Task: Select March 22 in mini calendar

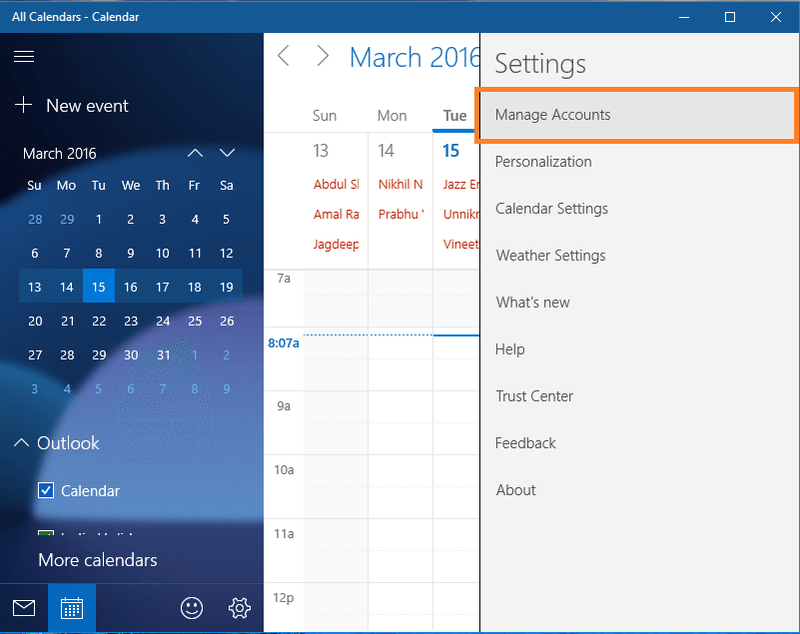Action: (x=98, y=321)
